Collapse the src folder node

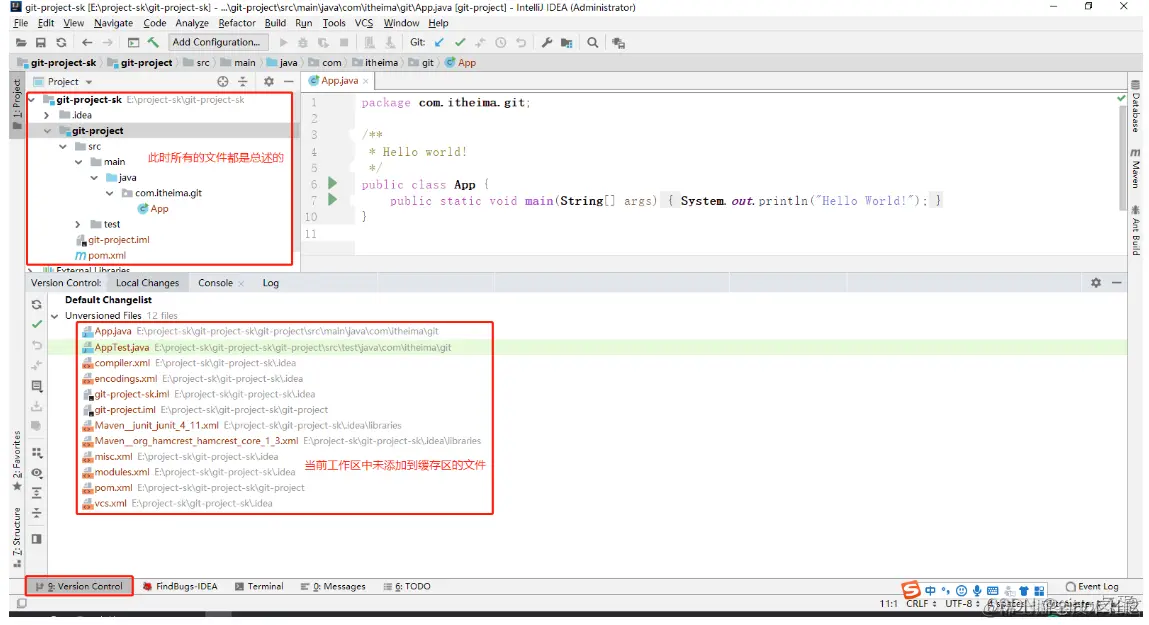(63, 147)
